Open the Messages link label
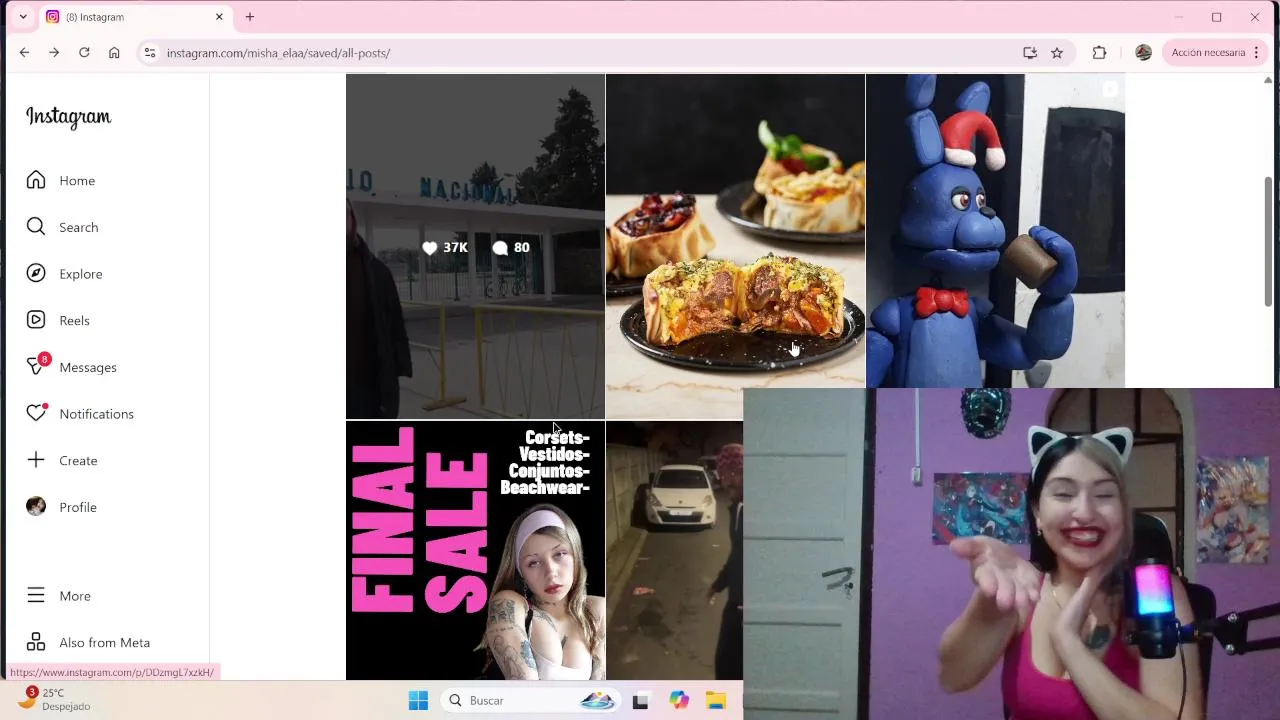 click(88, 367)
